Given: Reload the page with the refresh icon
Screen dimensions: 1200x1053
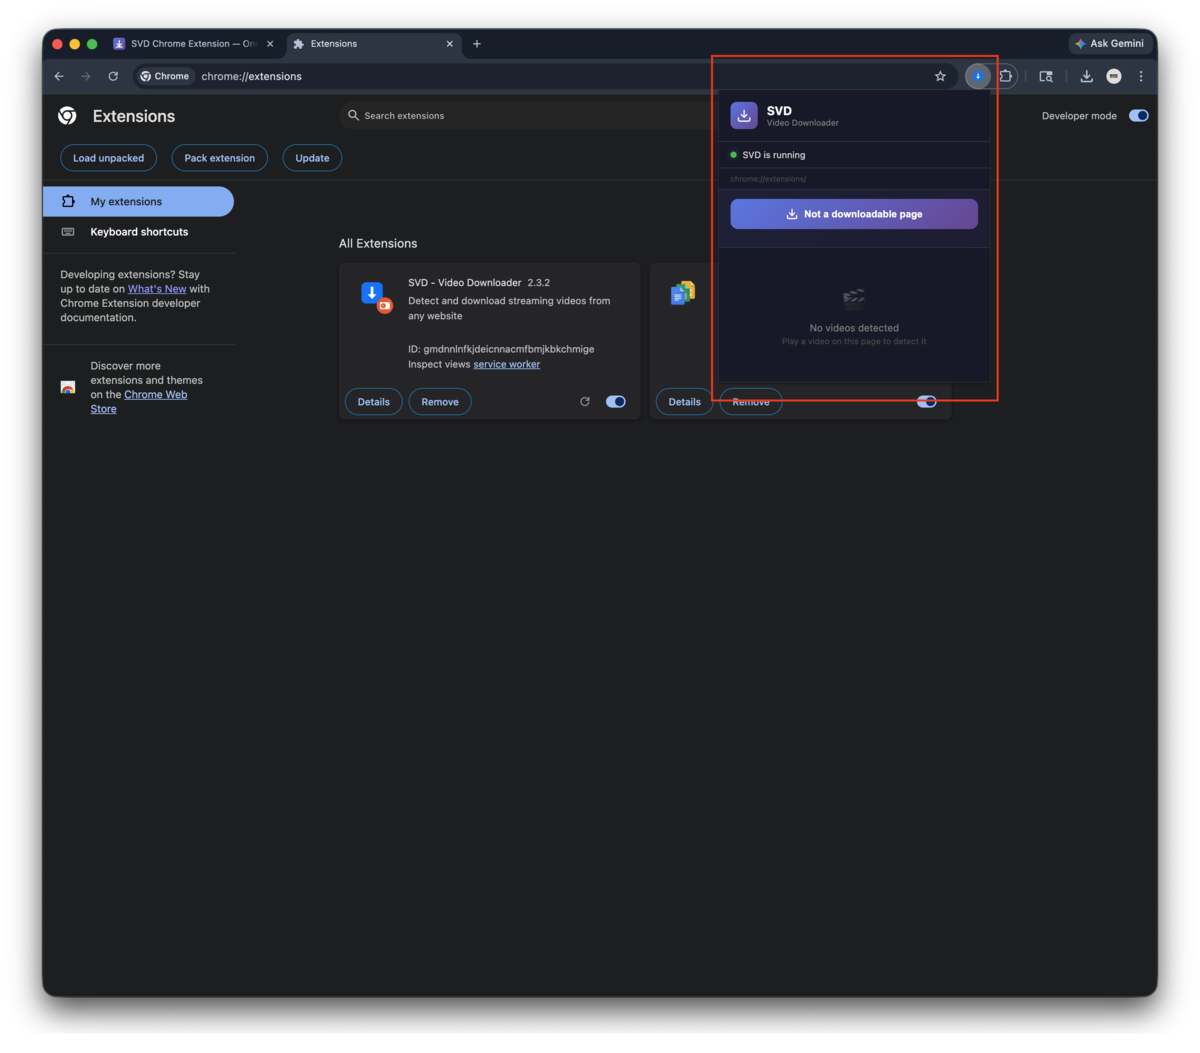Looking at the screenshot, I should pyautogui.click(x=113, y=76).
